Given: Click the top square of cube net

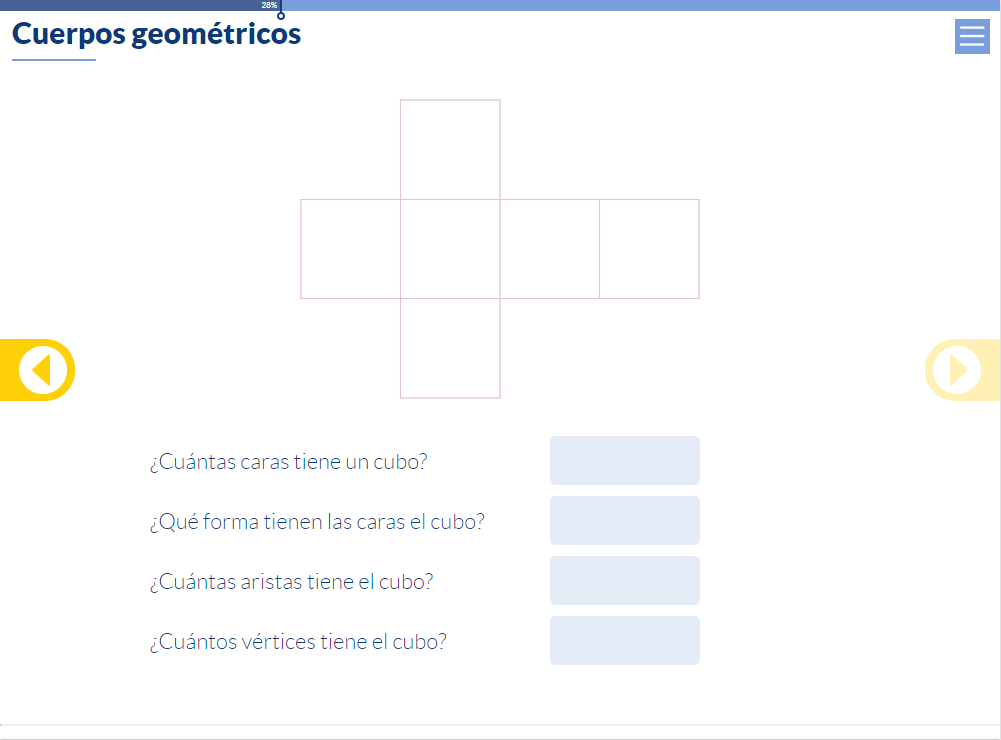Looking at the screenshot, I should [450, 149].
